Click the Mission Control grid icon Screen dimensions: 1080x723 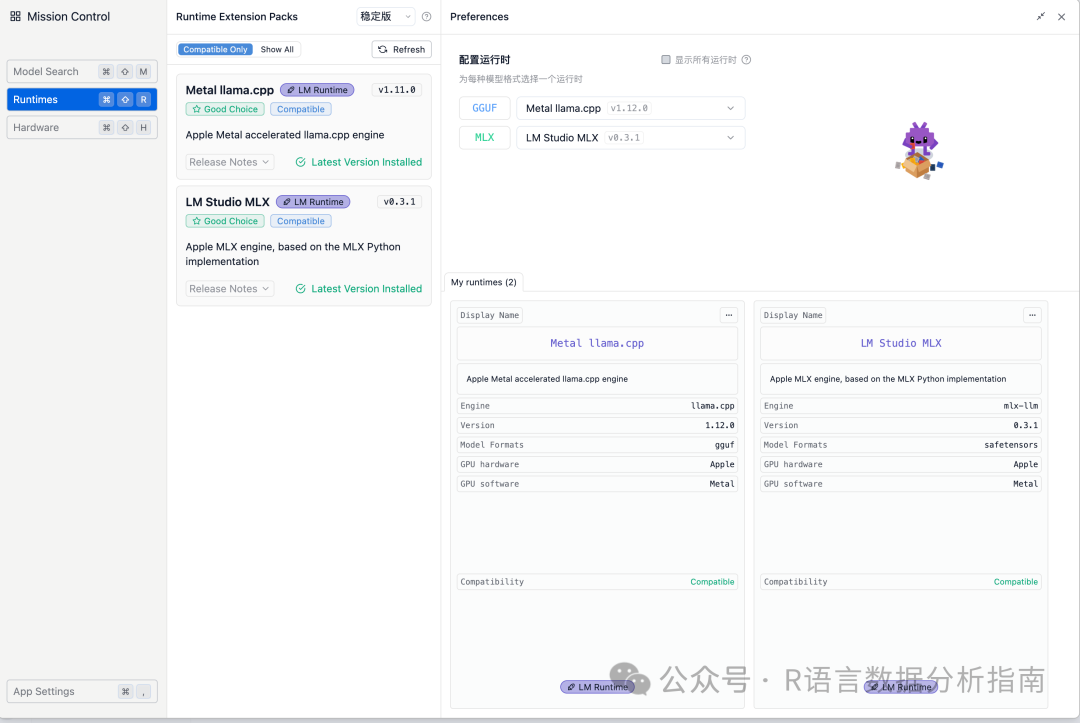click(15, 16)
